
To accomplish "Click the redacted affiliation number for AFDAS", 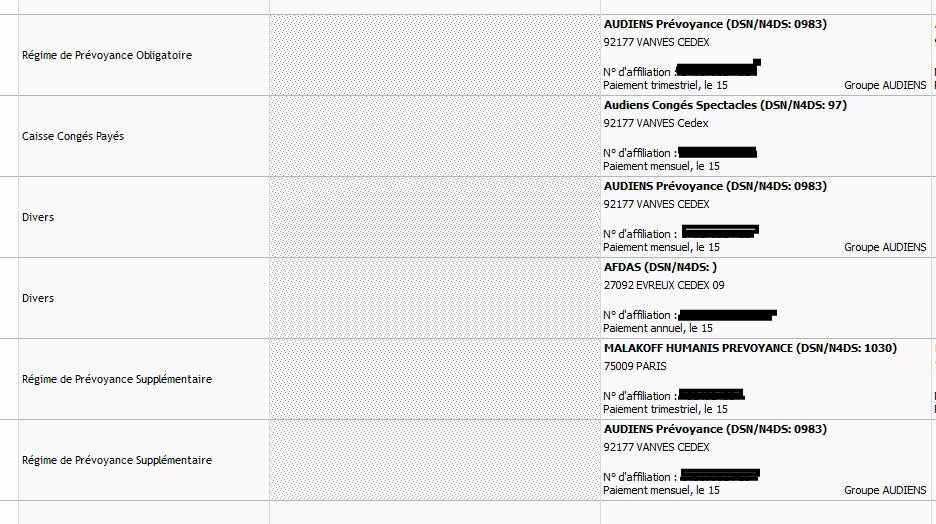I will click(727, 315).
